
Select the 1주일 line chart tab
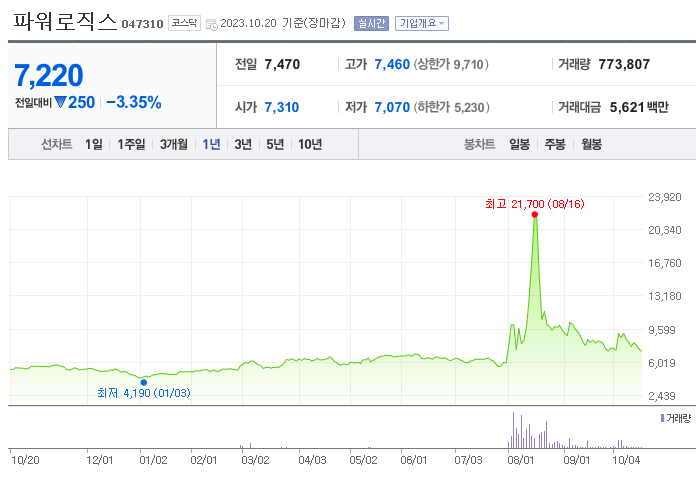click(131, 144)
